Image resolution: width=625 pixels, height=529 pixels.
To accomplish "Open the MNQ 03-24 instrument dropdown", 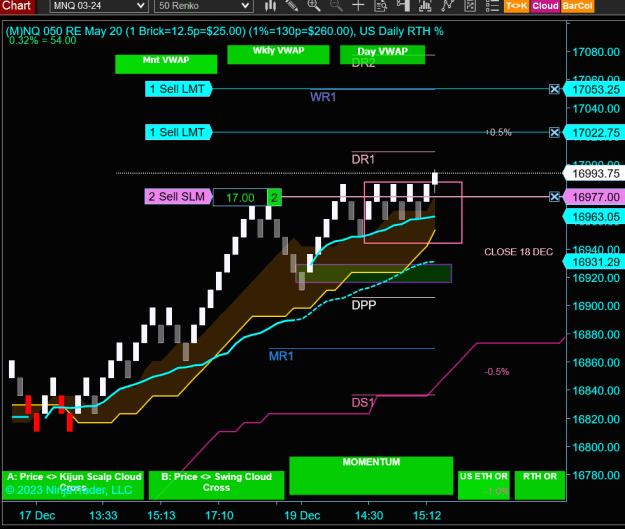I will (99, 6).
